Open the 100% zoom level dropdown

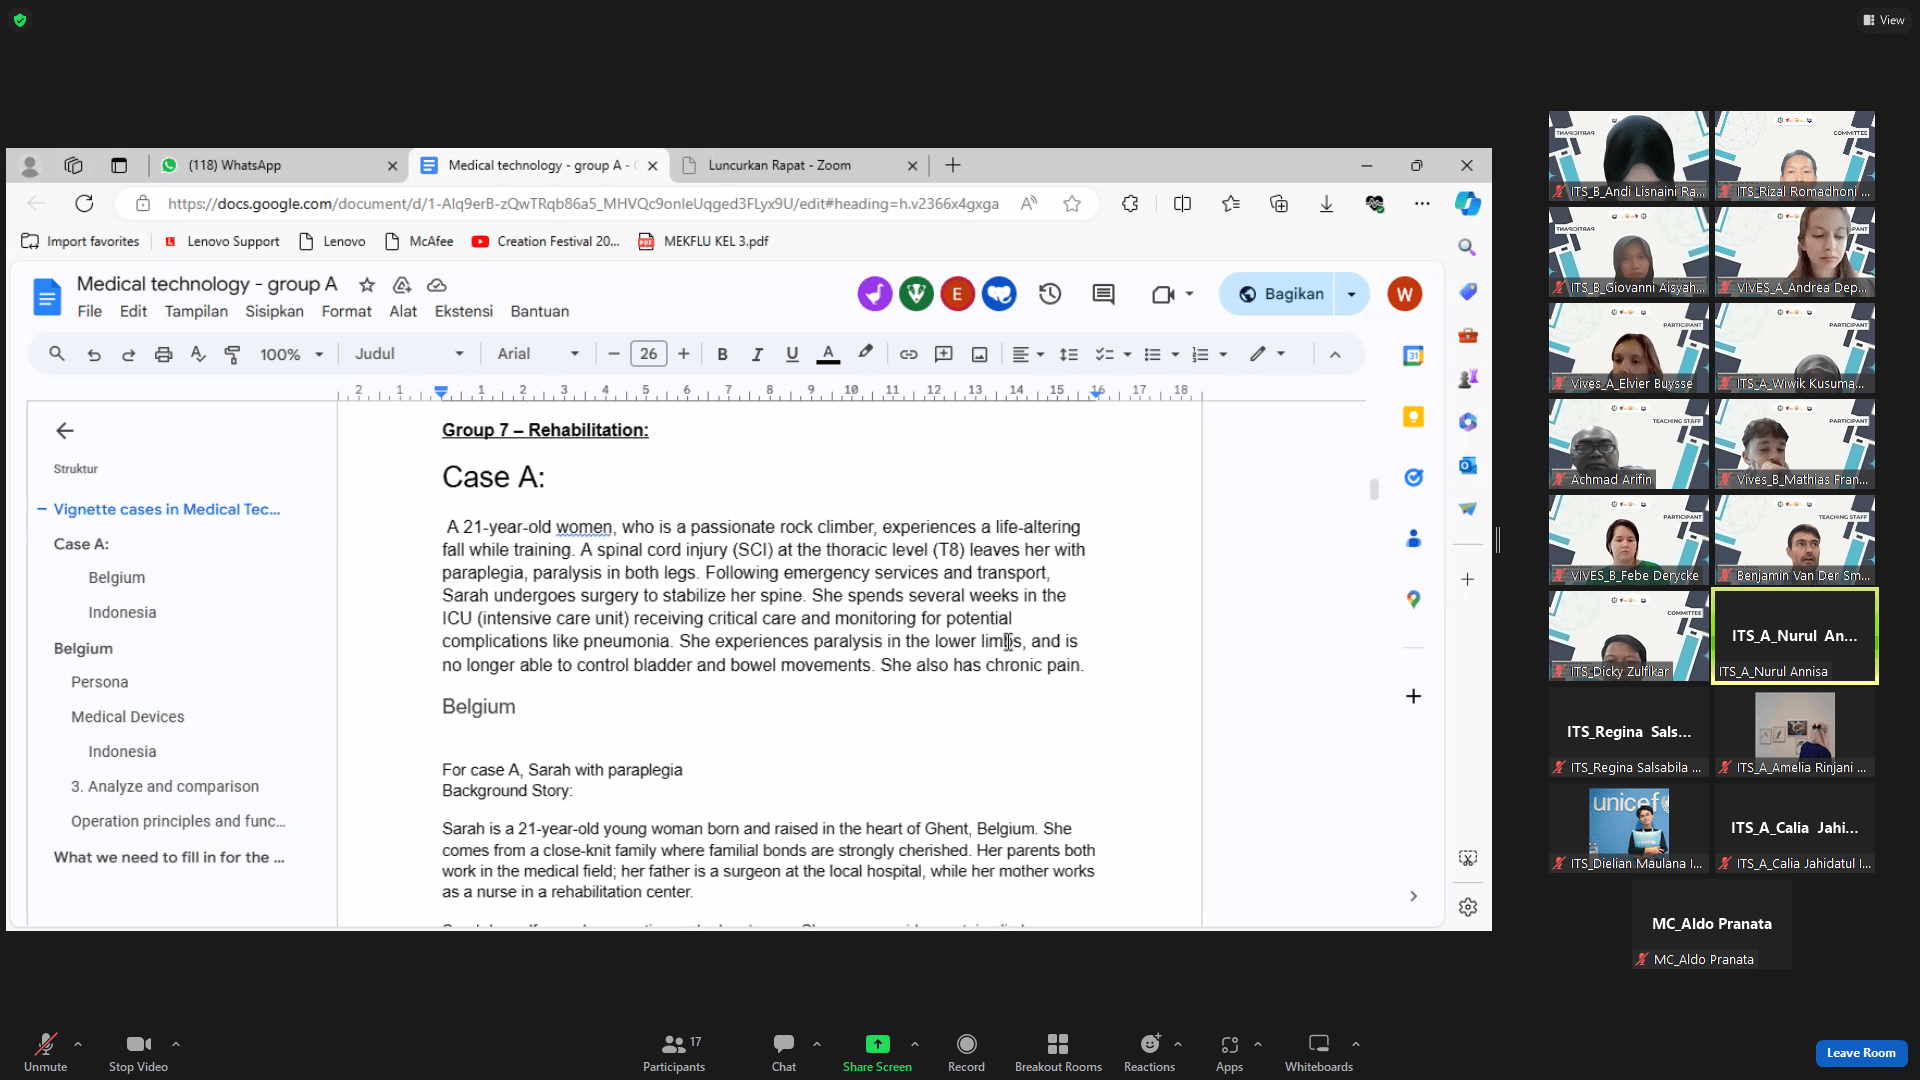click(x=291, y=354)
